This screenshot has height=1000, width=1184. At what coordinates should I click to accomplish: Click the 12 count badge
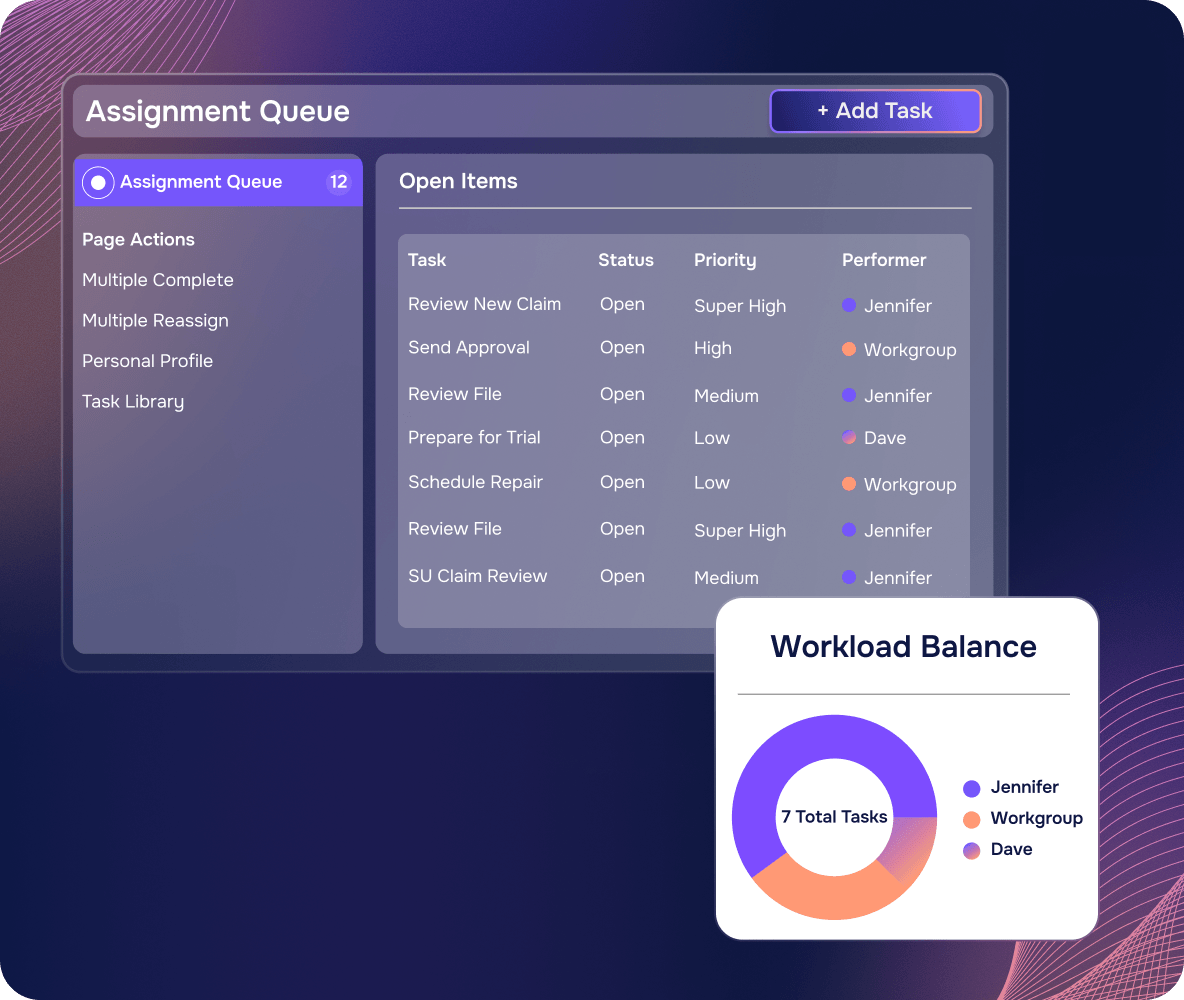(338, 182)
